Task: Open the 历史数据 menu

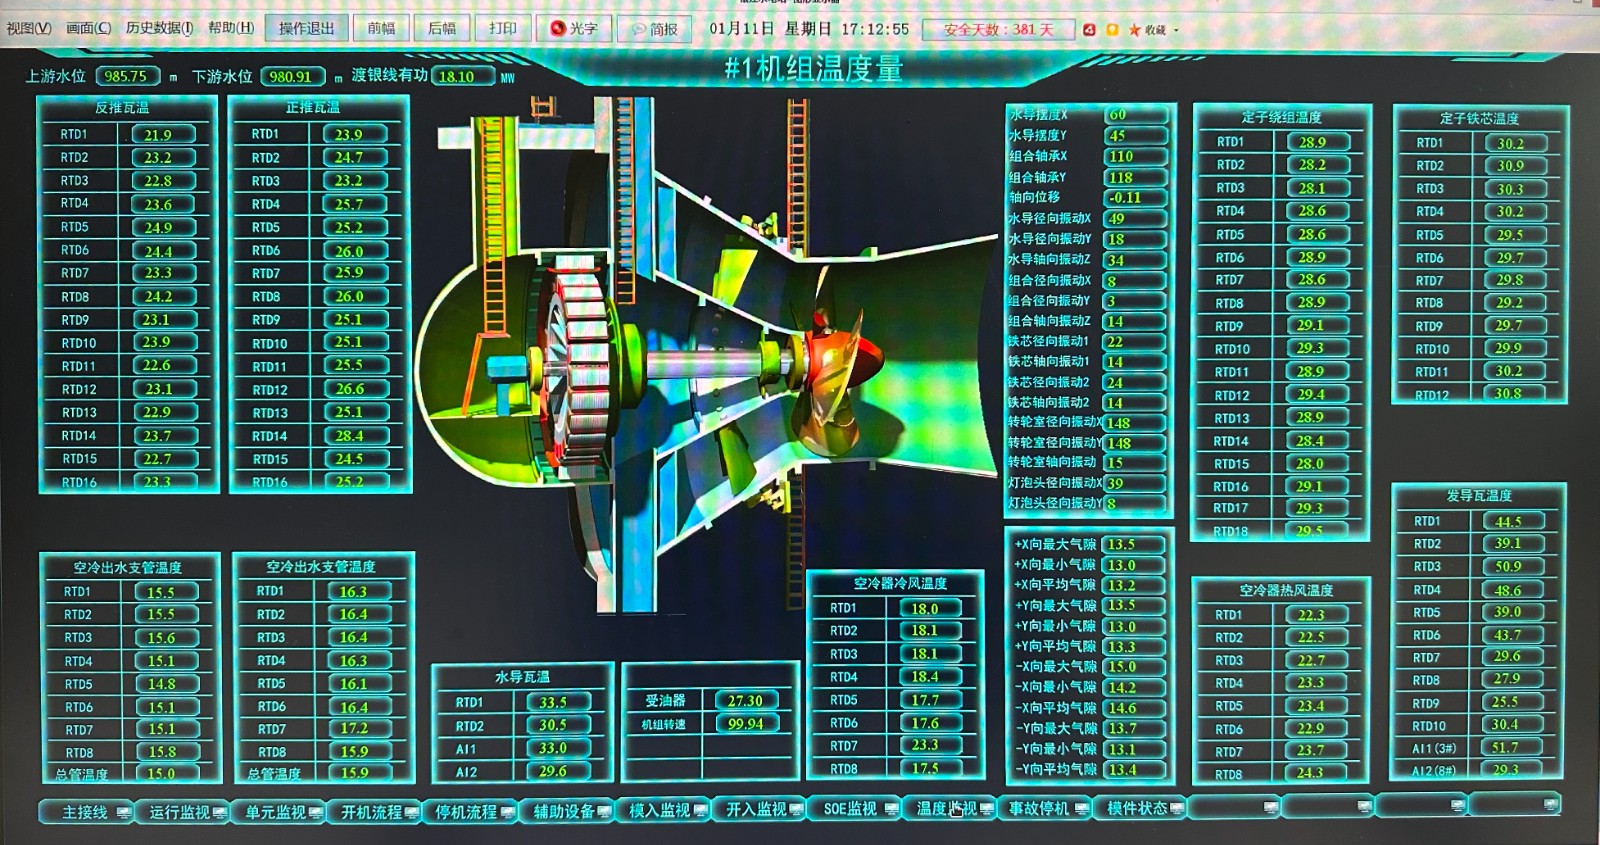Action: (x=159, y=28)
